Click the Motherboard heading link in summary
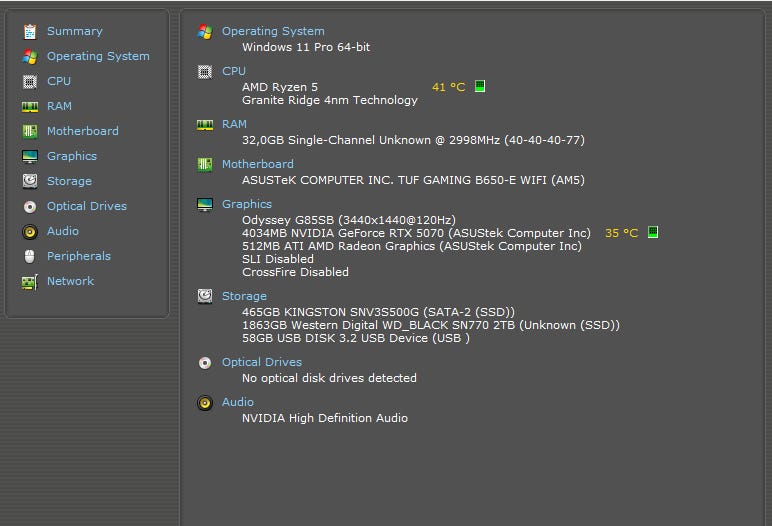Screen dimensions: 772x526 tap(258, 164)
